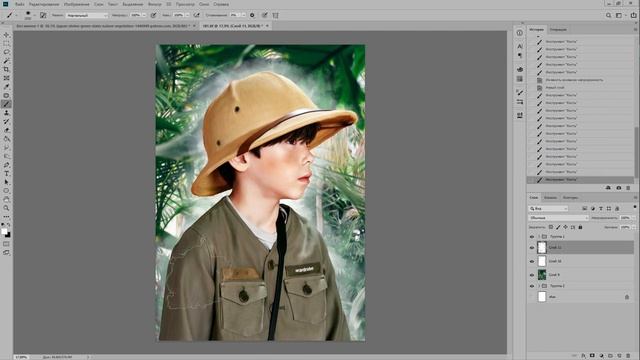Screen dimensions: 640x360
Task: Toggle layer filter on/off switch
Action: pyautogui.click(x=635, y=207)
